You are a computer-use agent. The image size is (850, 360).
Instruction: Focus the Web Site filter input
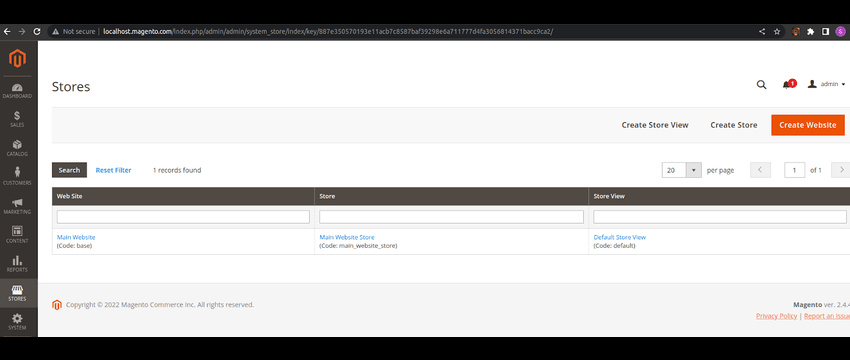(183, 217)
